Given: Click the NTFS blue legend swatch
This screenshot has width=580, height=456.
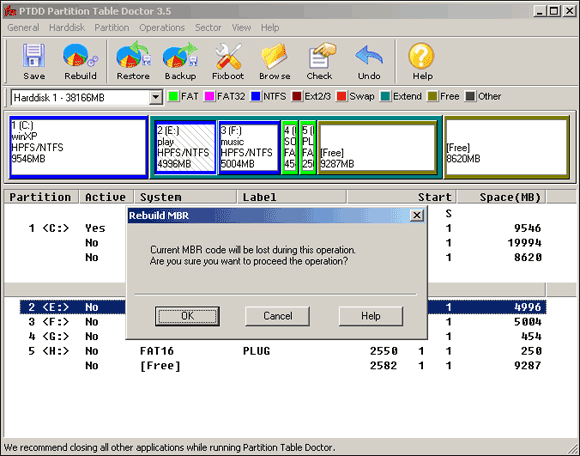Looking at the screenshot, I should 256,97.
